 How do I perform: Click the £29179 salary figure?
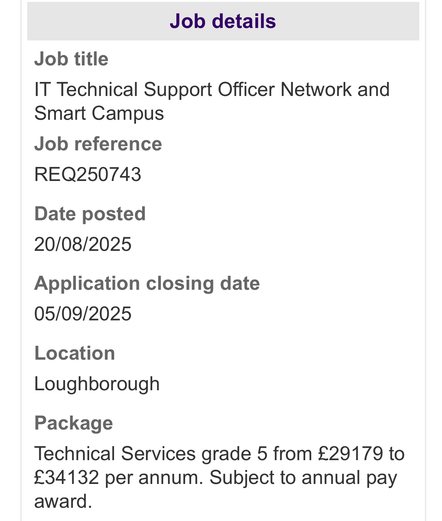coord(350,454)
